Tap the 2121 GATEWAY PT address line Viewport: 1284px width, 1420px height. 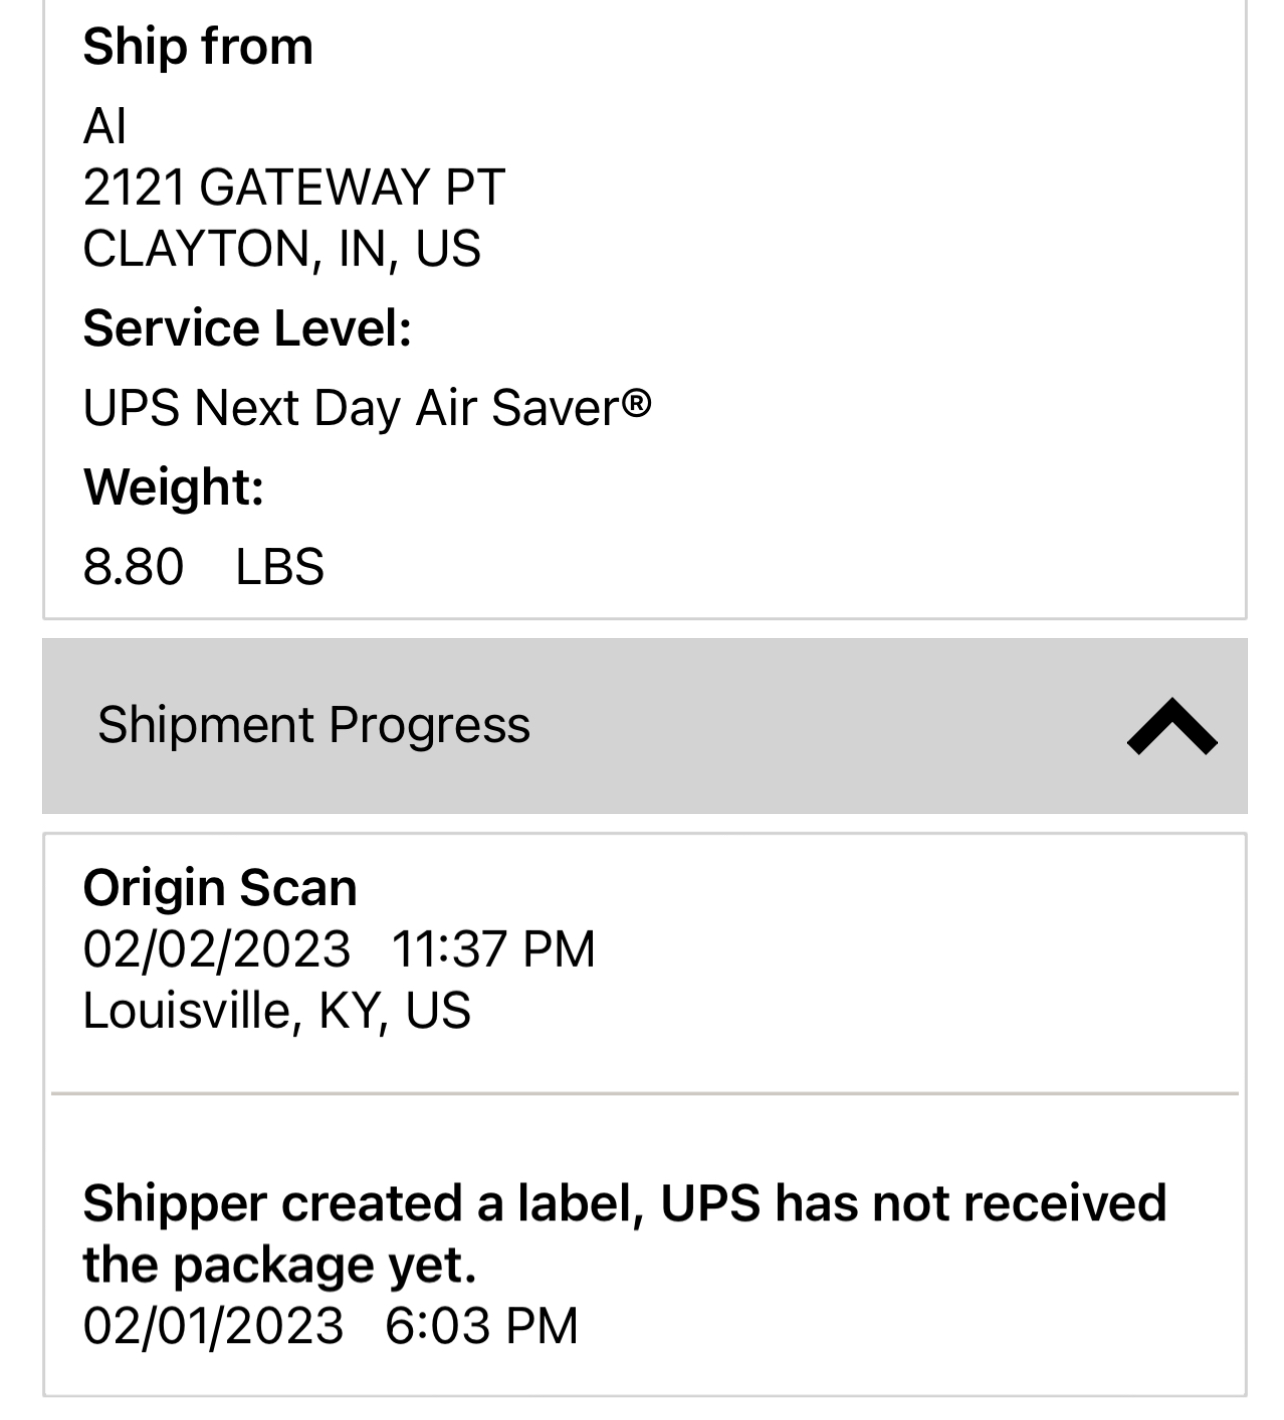pos(293,187)
